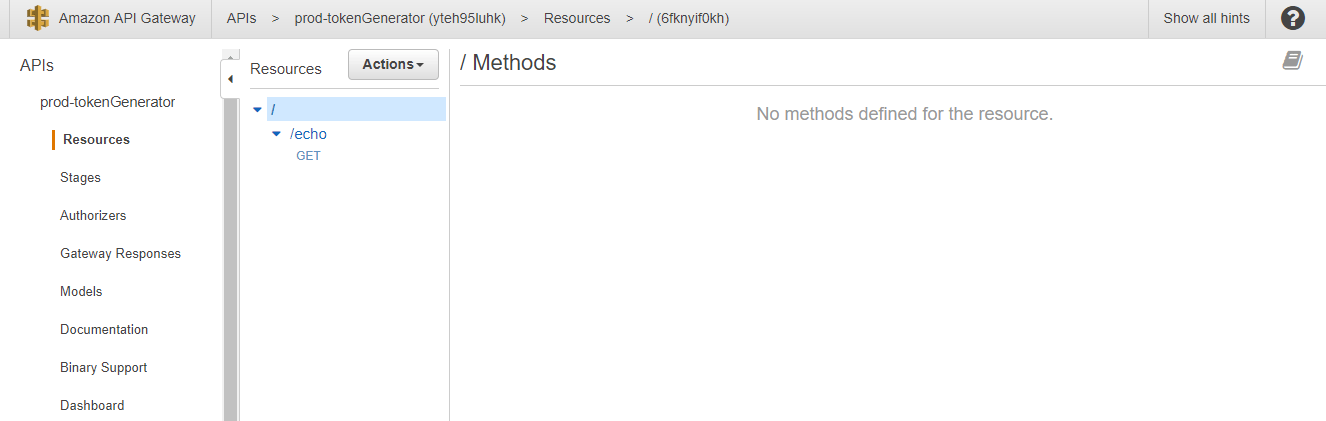This screenshot has width=1326, height=421.
Task: Open Gateway Responses section
Action: point(120,254)
